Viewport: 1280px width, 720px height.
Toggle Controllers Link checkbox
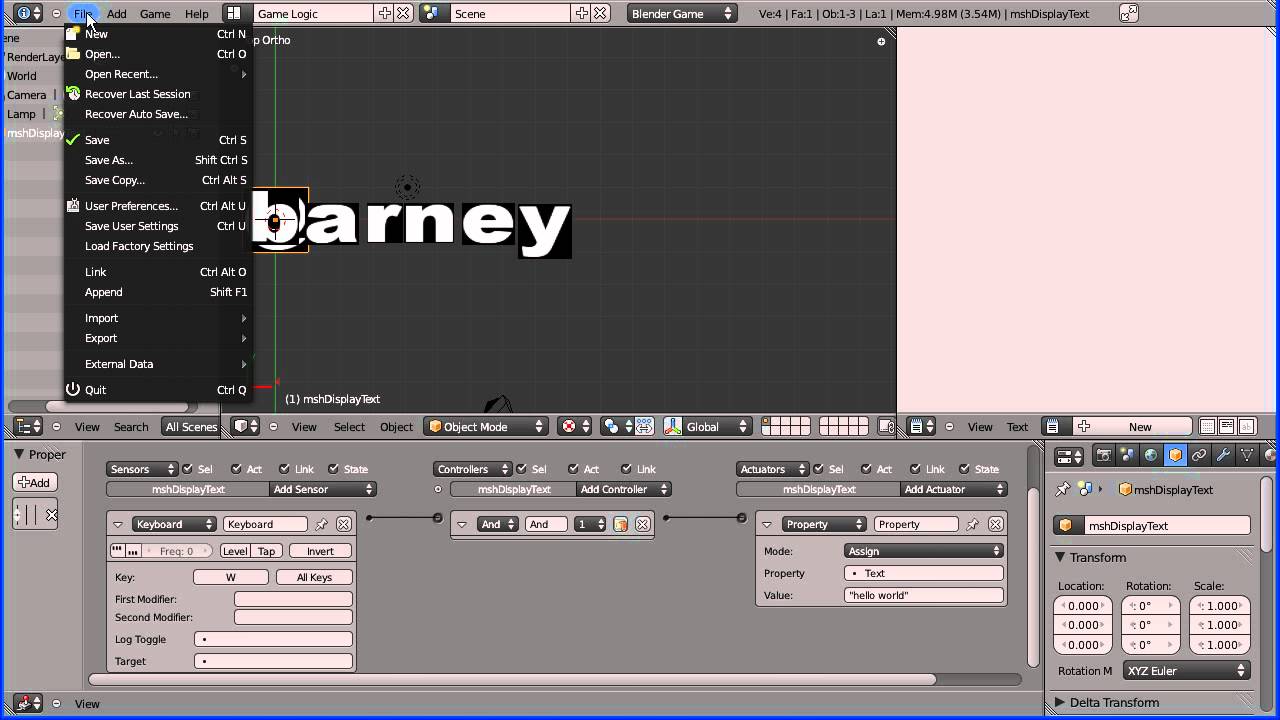click(626, 468)
